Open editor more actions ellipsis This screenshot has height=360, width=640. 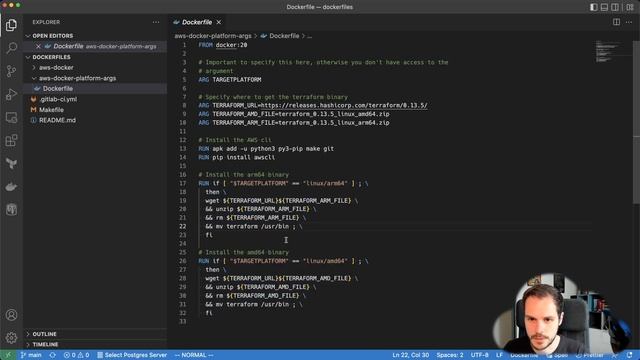(629, 22)
